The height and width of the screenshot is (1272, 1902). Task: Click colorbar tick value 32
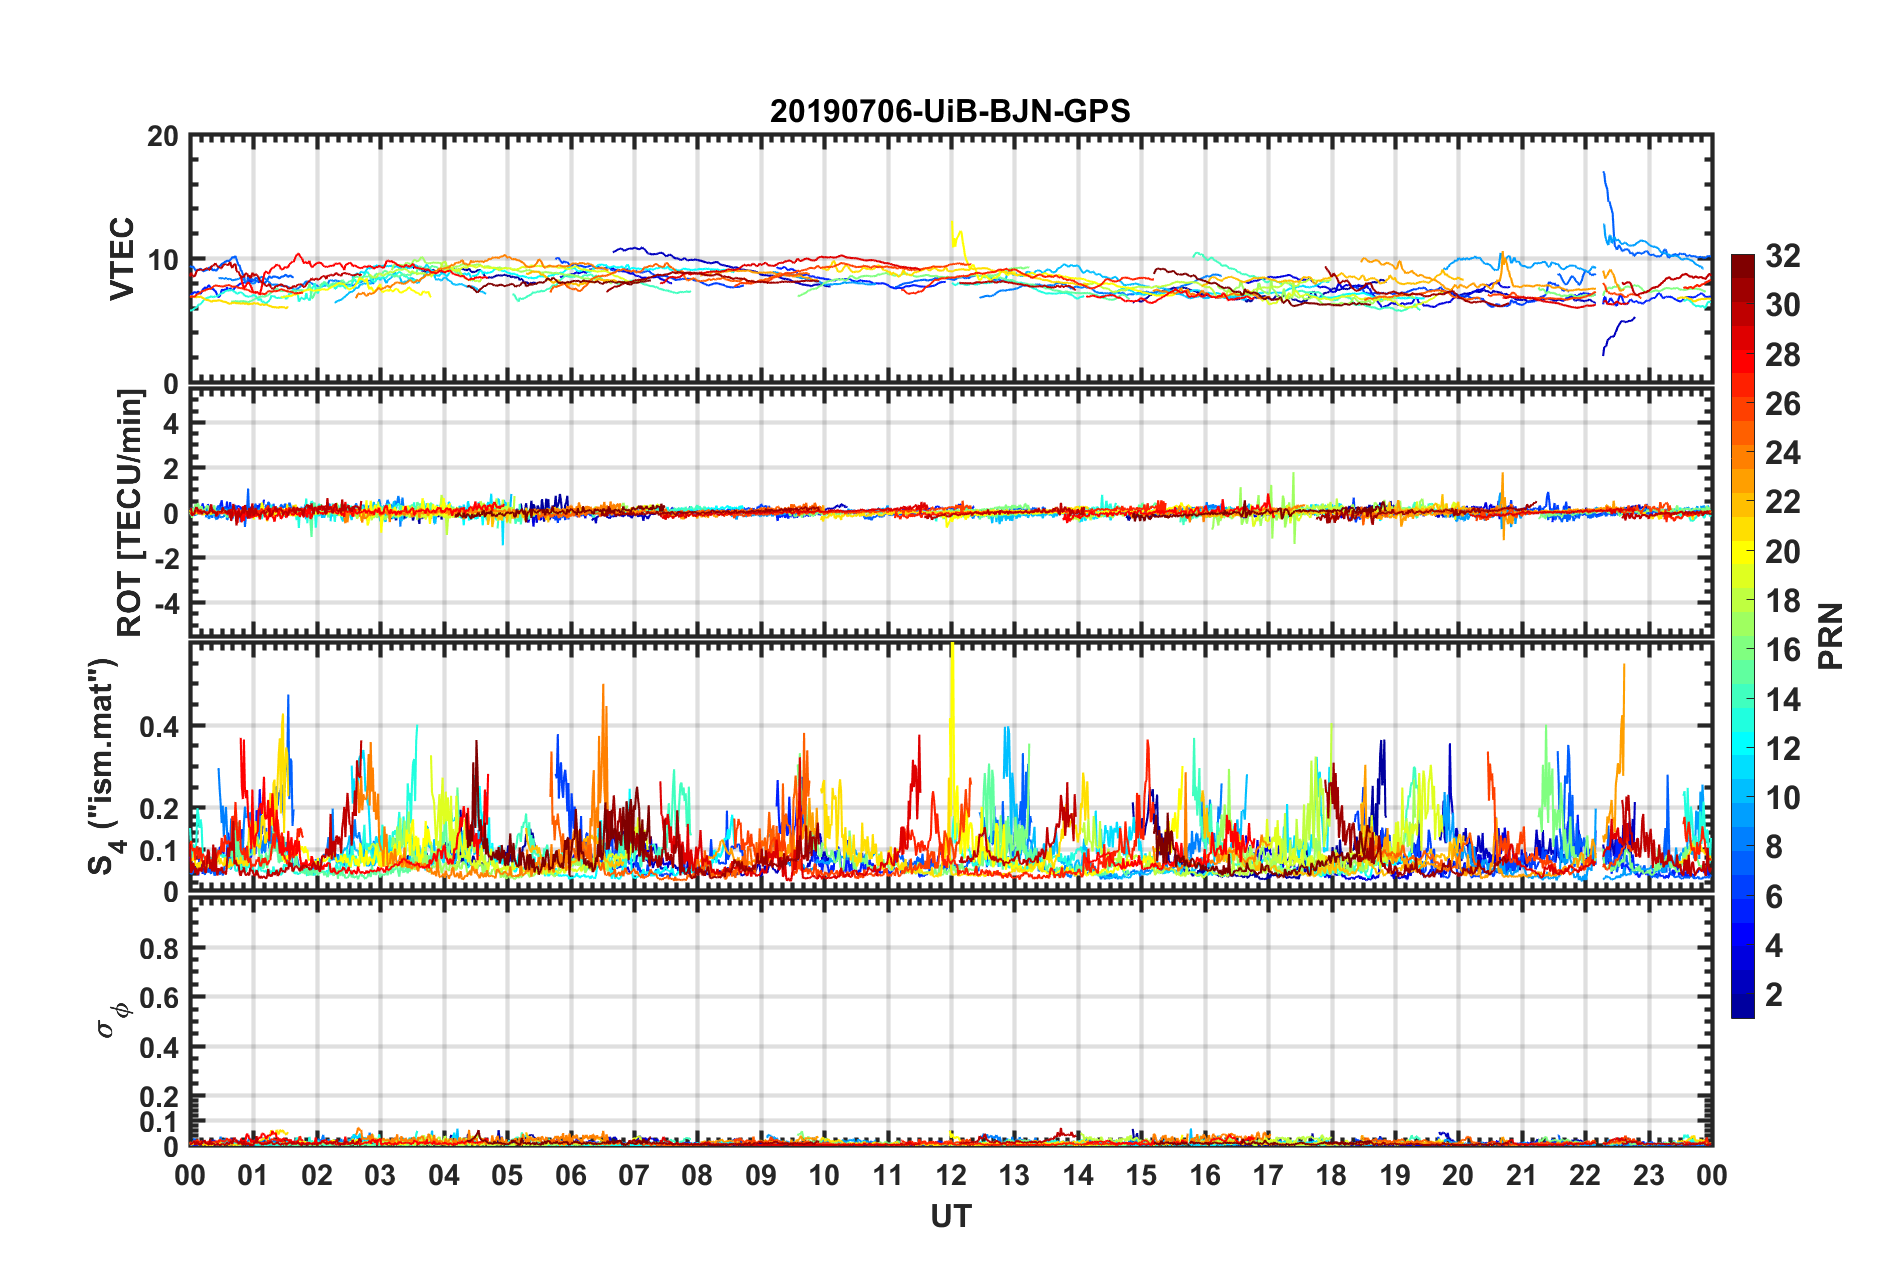[1782, 256]
